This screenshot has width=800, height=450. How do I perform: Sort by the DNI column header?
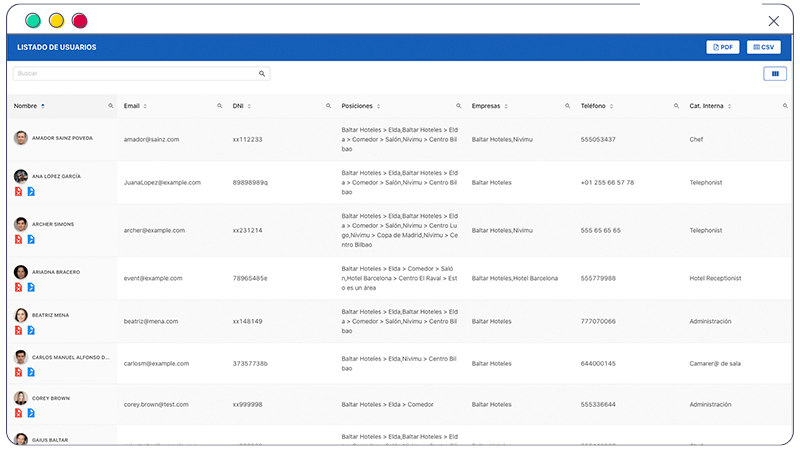pos(241,106)
